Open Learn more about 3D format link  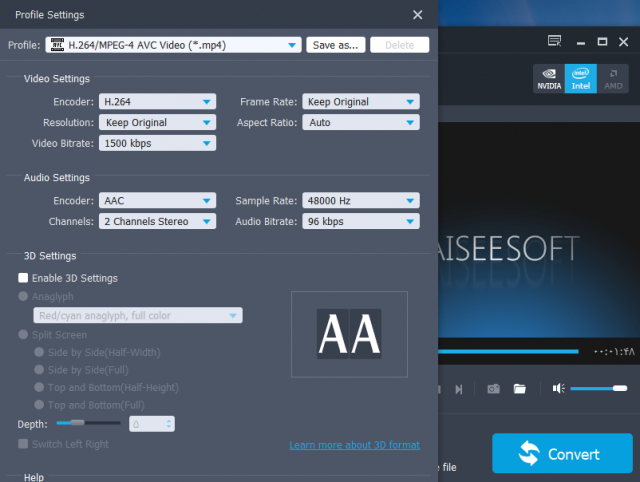(354, 445)
